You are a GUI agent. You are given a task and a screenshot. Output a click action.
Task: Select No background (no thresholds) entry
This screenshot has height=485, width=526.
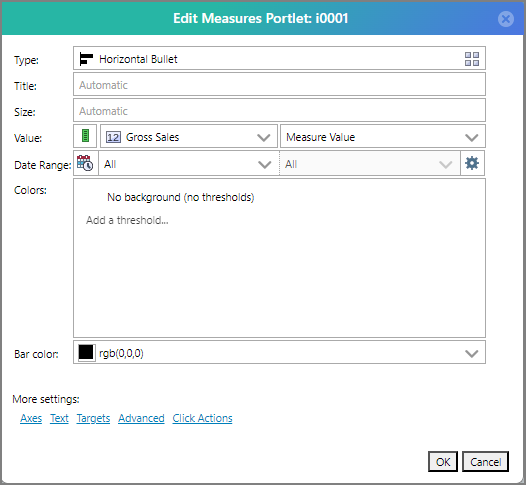click(x=180, y=197)
